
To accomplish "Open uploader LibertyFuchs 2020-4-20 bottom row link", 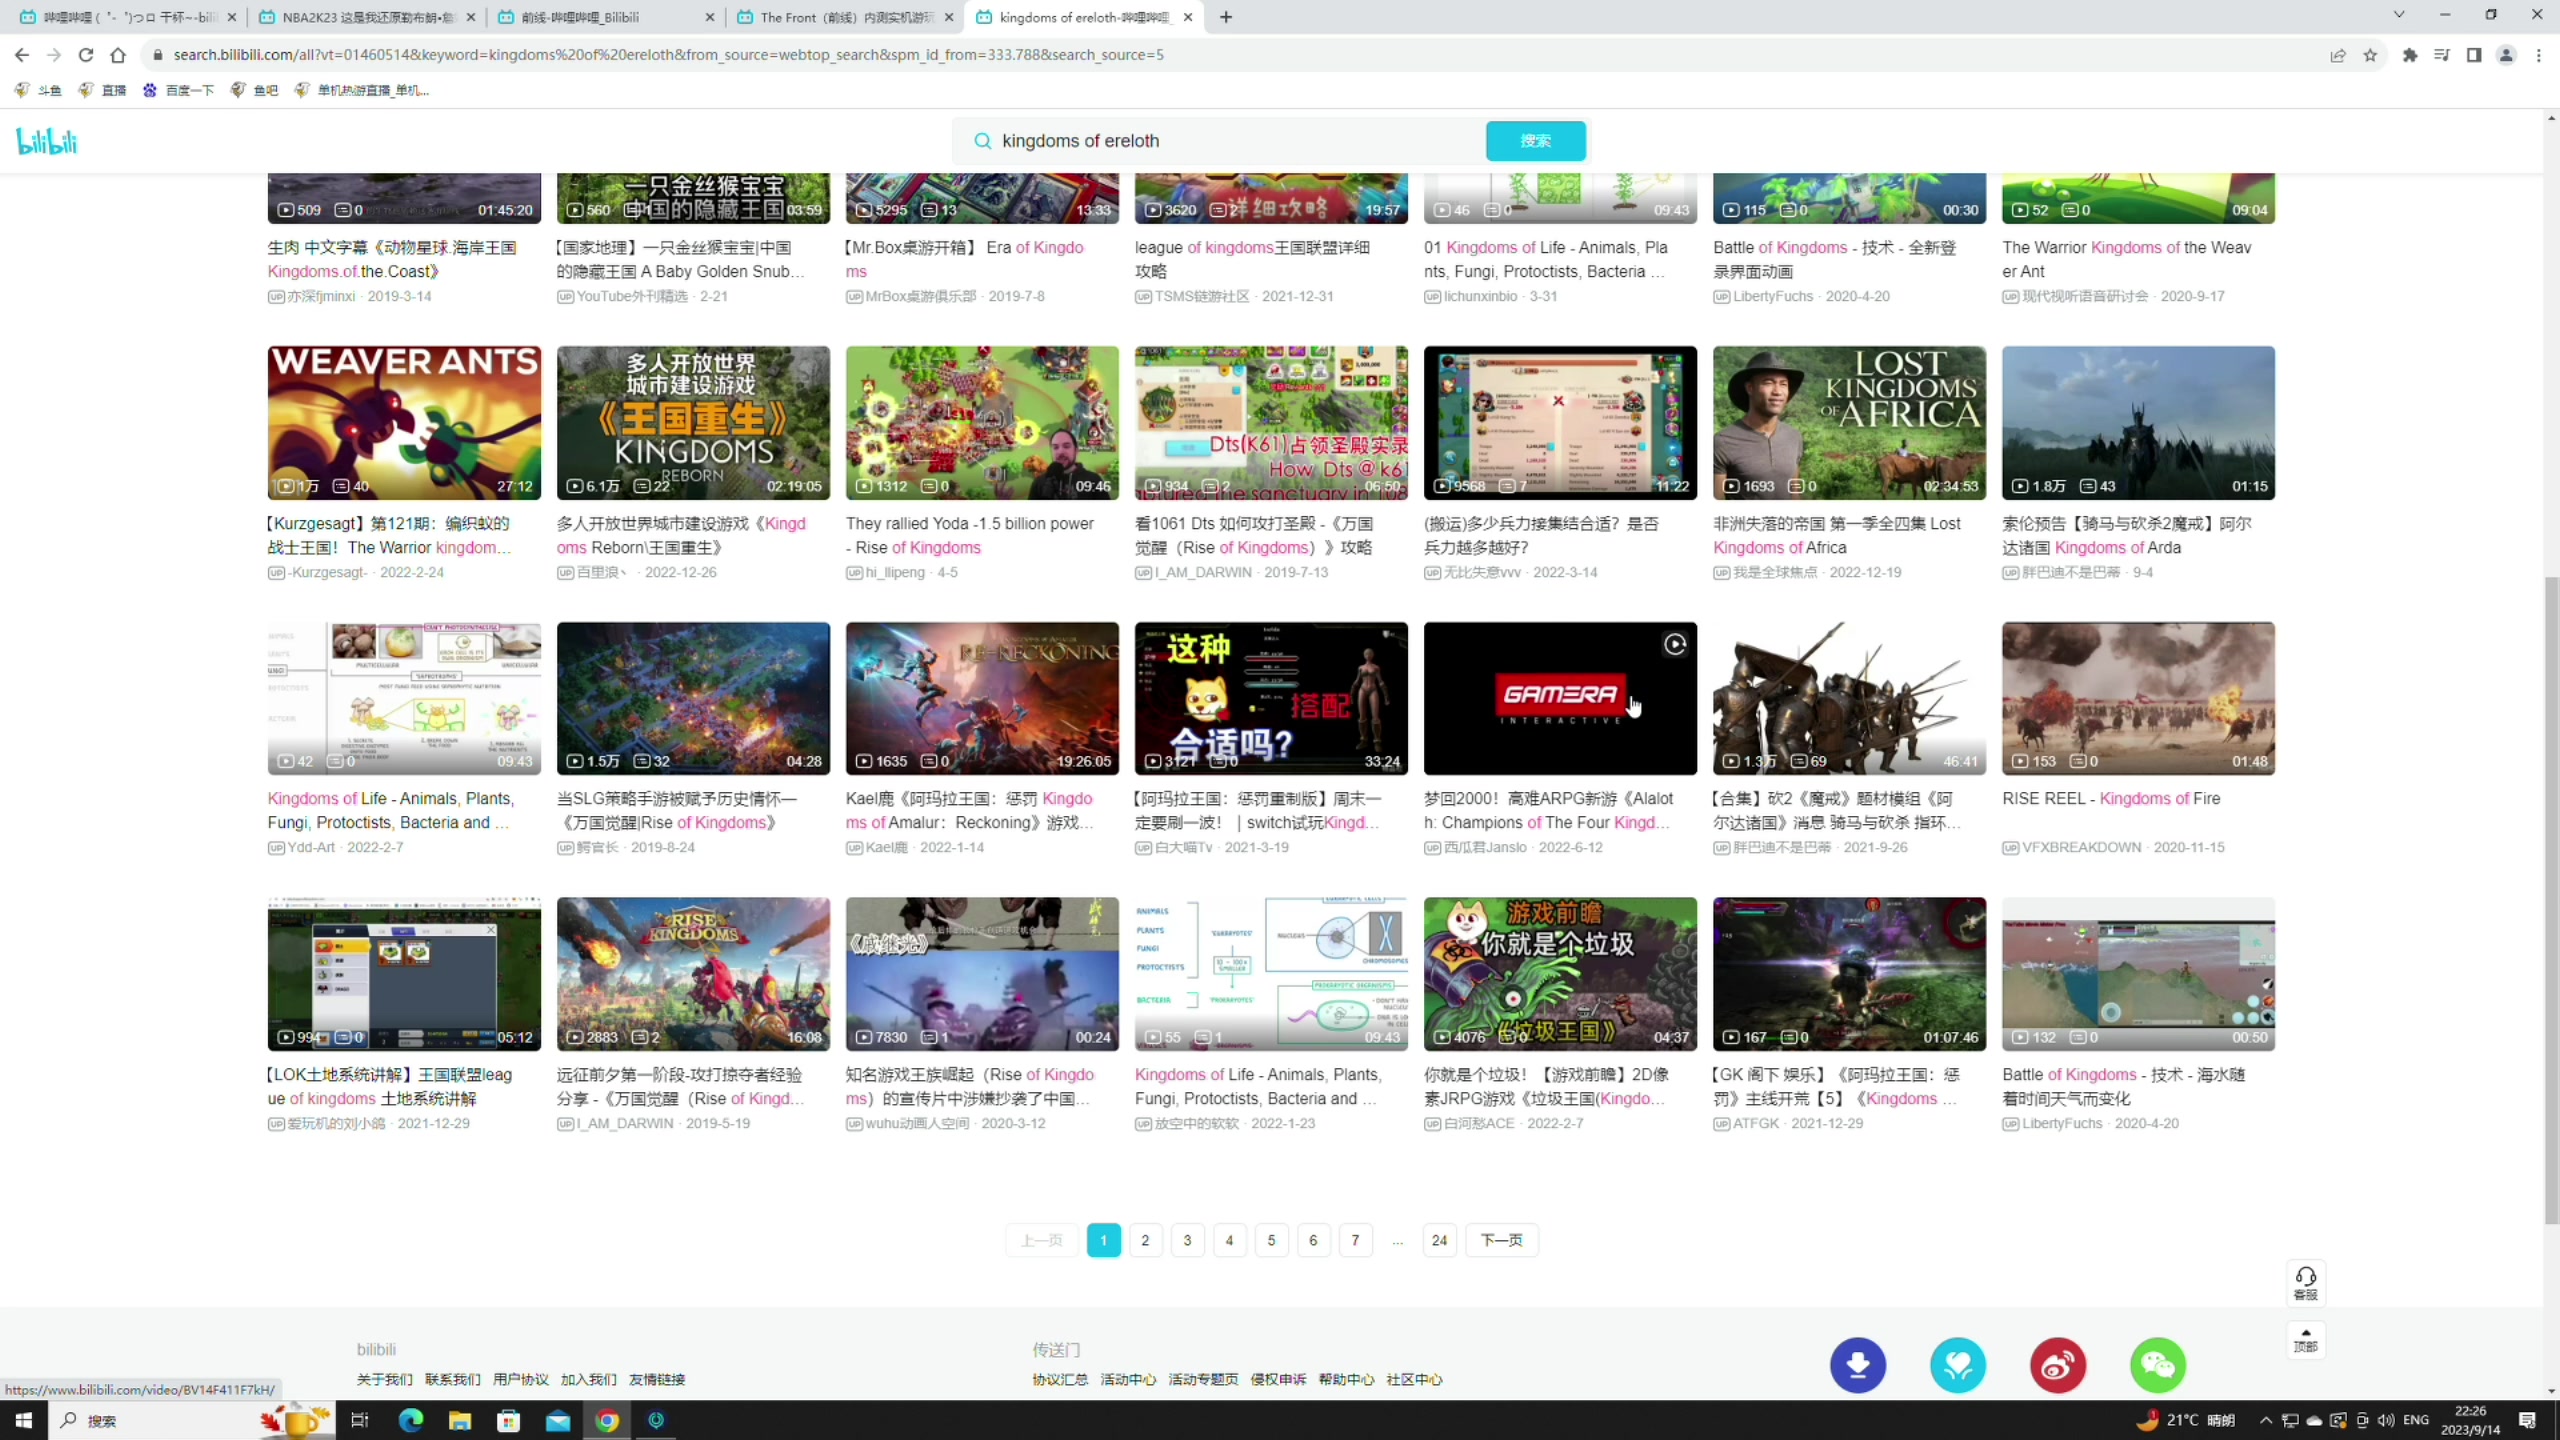I will 2062,1123.
